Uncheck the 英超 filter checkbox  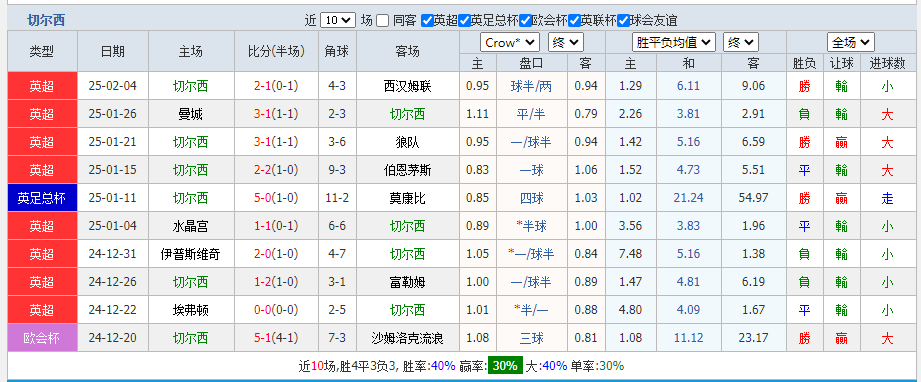point(427,21)
